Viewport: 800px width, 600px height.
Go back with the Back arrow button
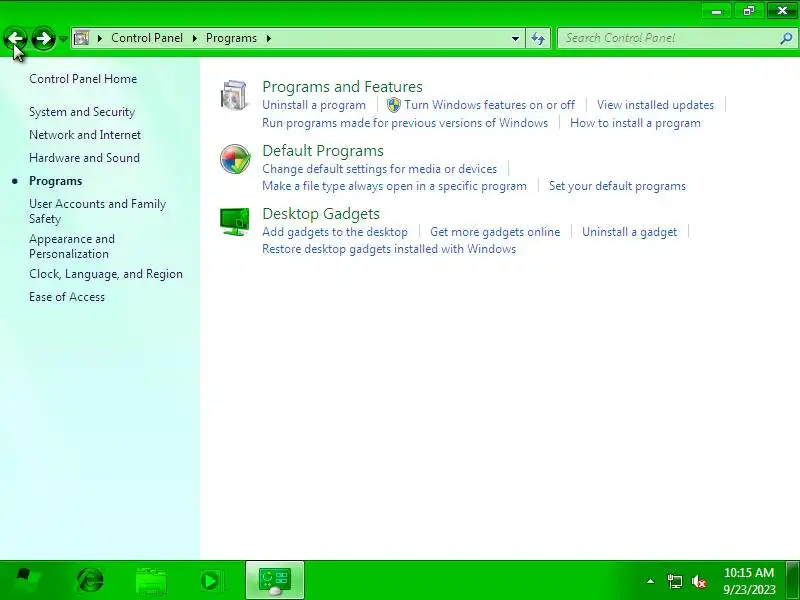(16, 38)
